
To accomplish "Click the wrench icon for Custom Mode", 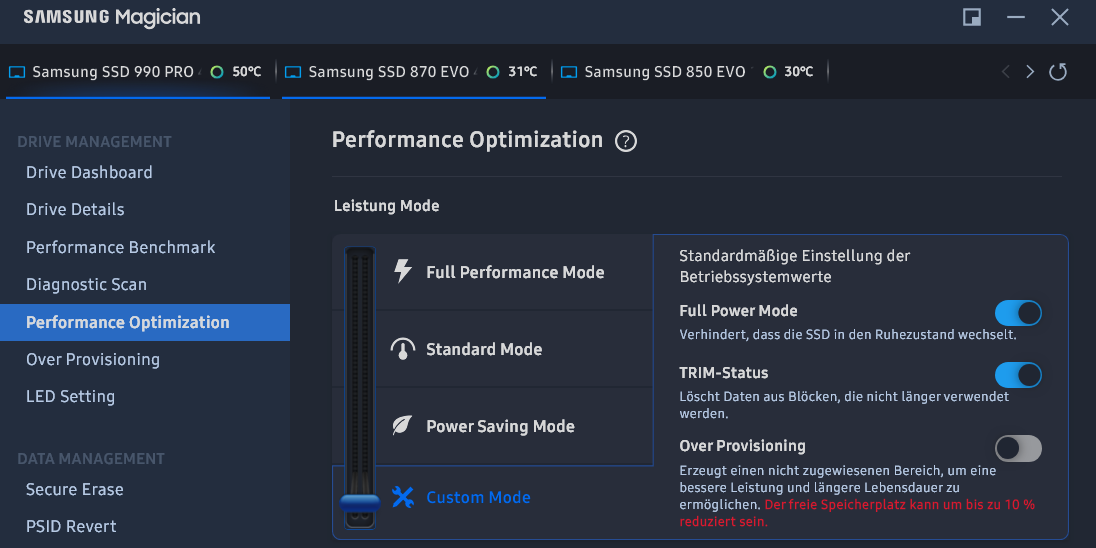I will pyautogui.click(x=403, y=497).
